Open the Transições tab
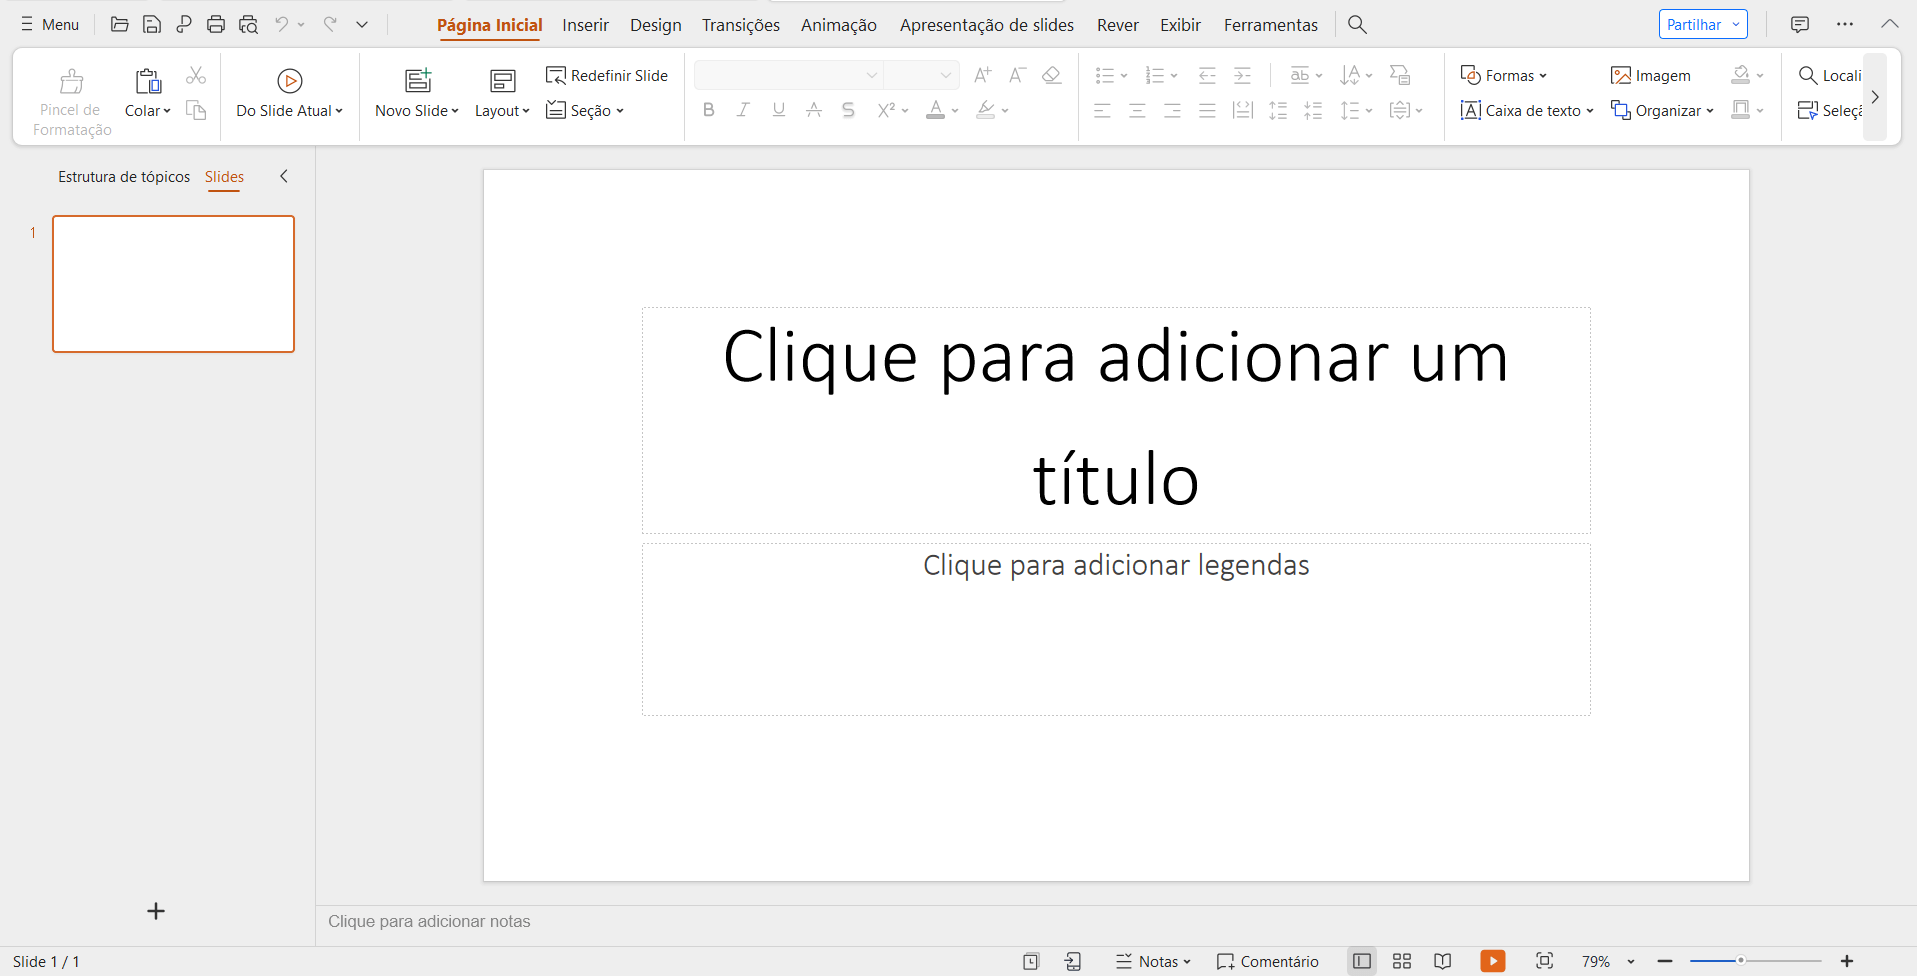Image resolution: width=1917 pixels, height=976 pixels. tap(740, 25)
